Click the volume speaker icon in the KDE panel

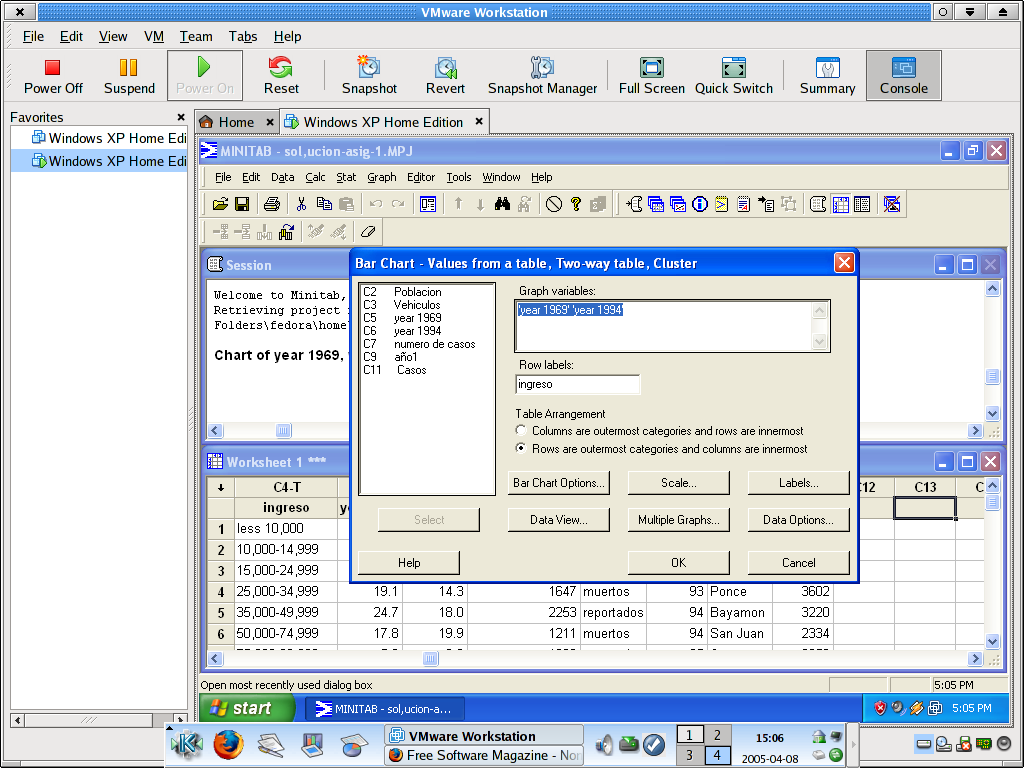point(605,744)
